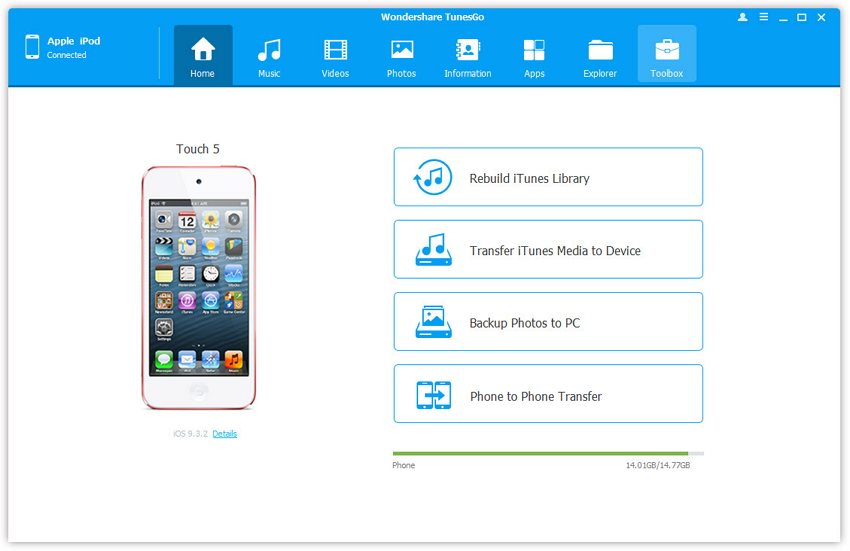This screenshot has height=551, width=850.
Task: Click the iPod Touch 5 device image
Action: coord(198,288)
